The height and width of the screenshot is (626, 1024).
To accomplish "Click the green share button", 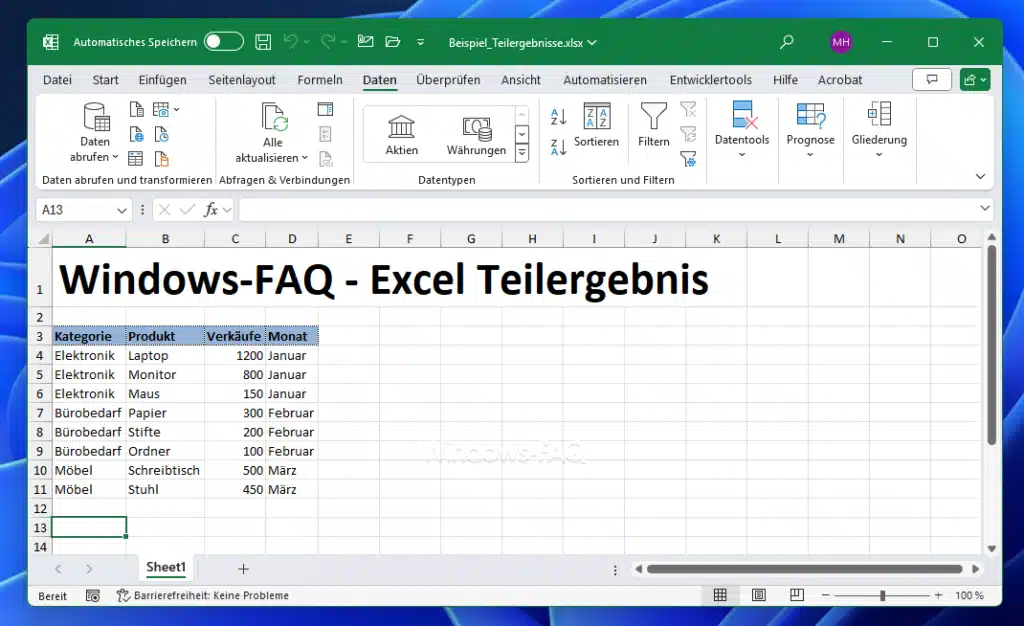I will (x=975, y=80).
